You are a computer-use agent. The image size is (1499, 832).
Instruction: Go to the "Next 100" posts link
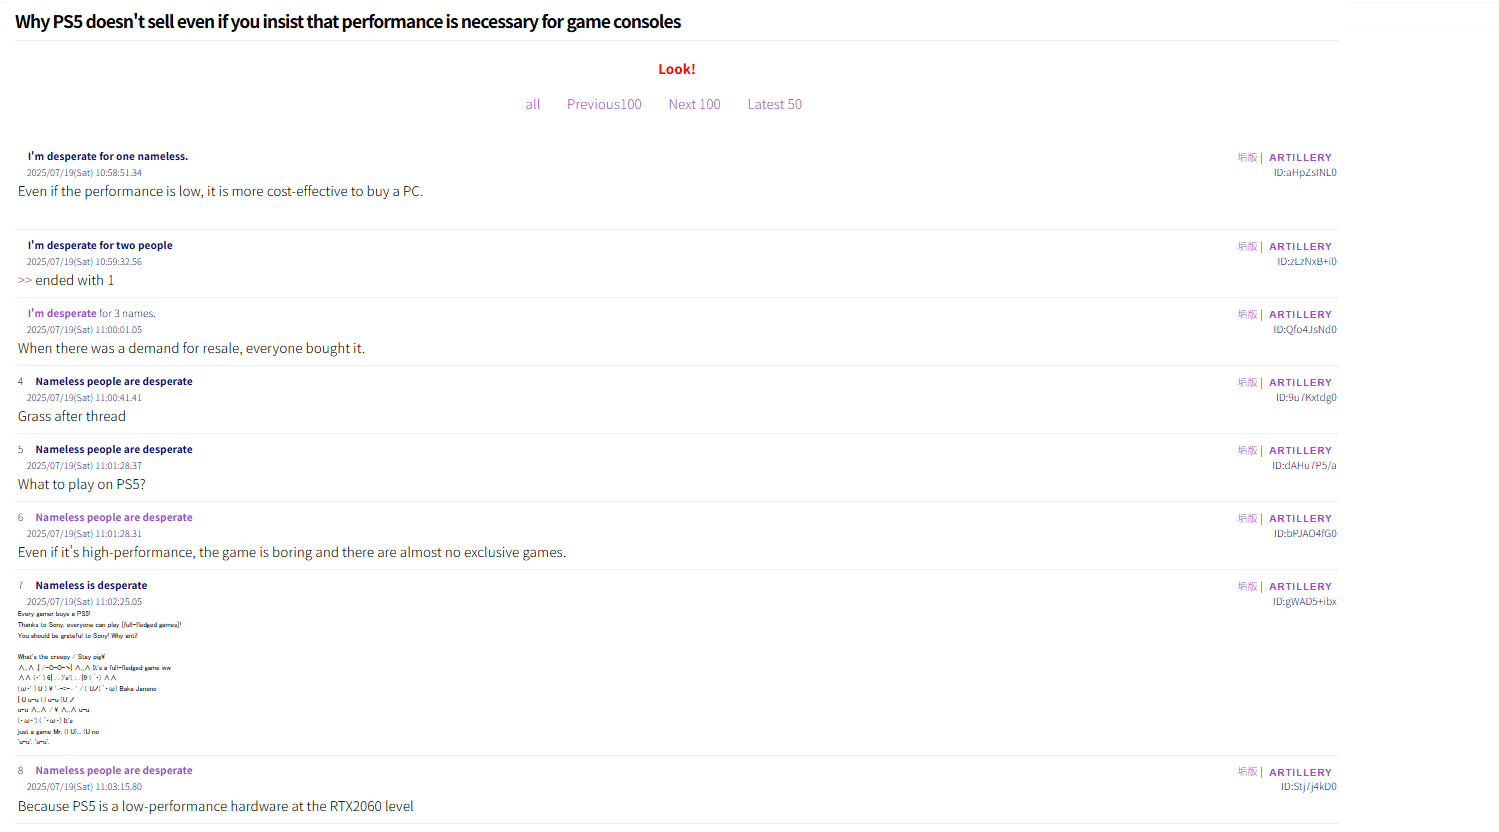(x=694, y=104)
